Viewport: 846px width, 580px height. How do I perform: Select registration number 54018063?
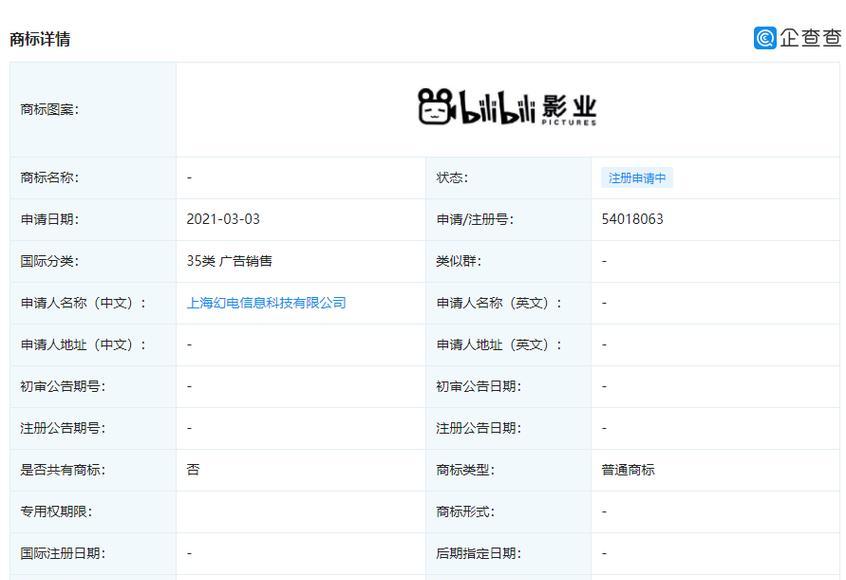632,219
